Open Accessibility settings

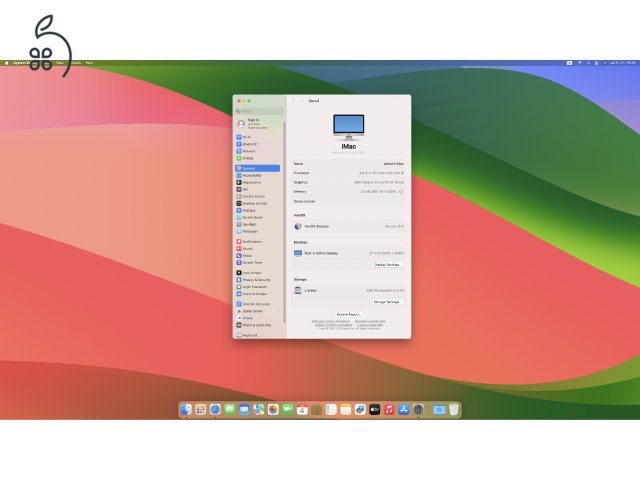(x=258, y=176)
